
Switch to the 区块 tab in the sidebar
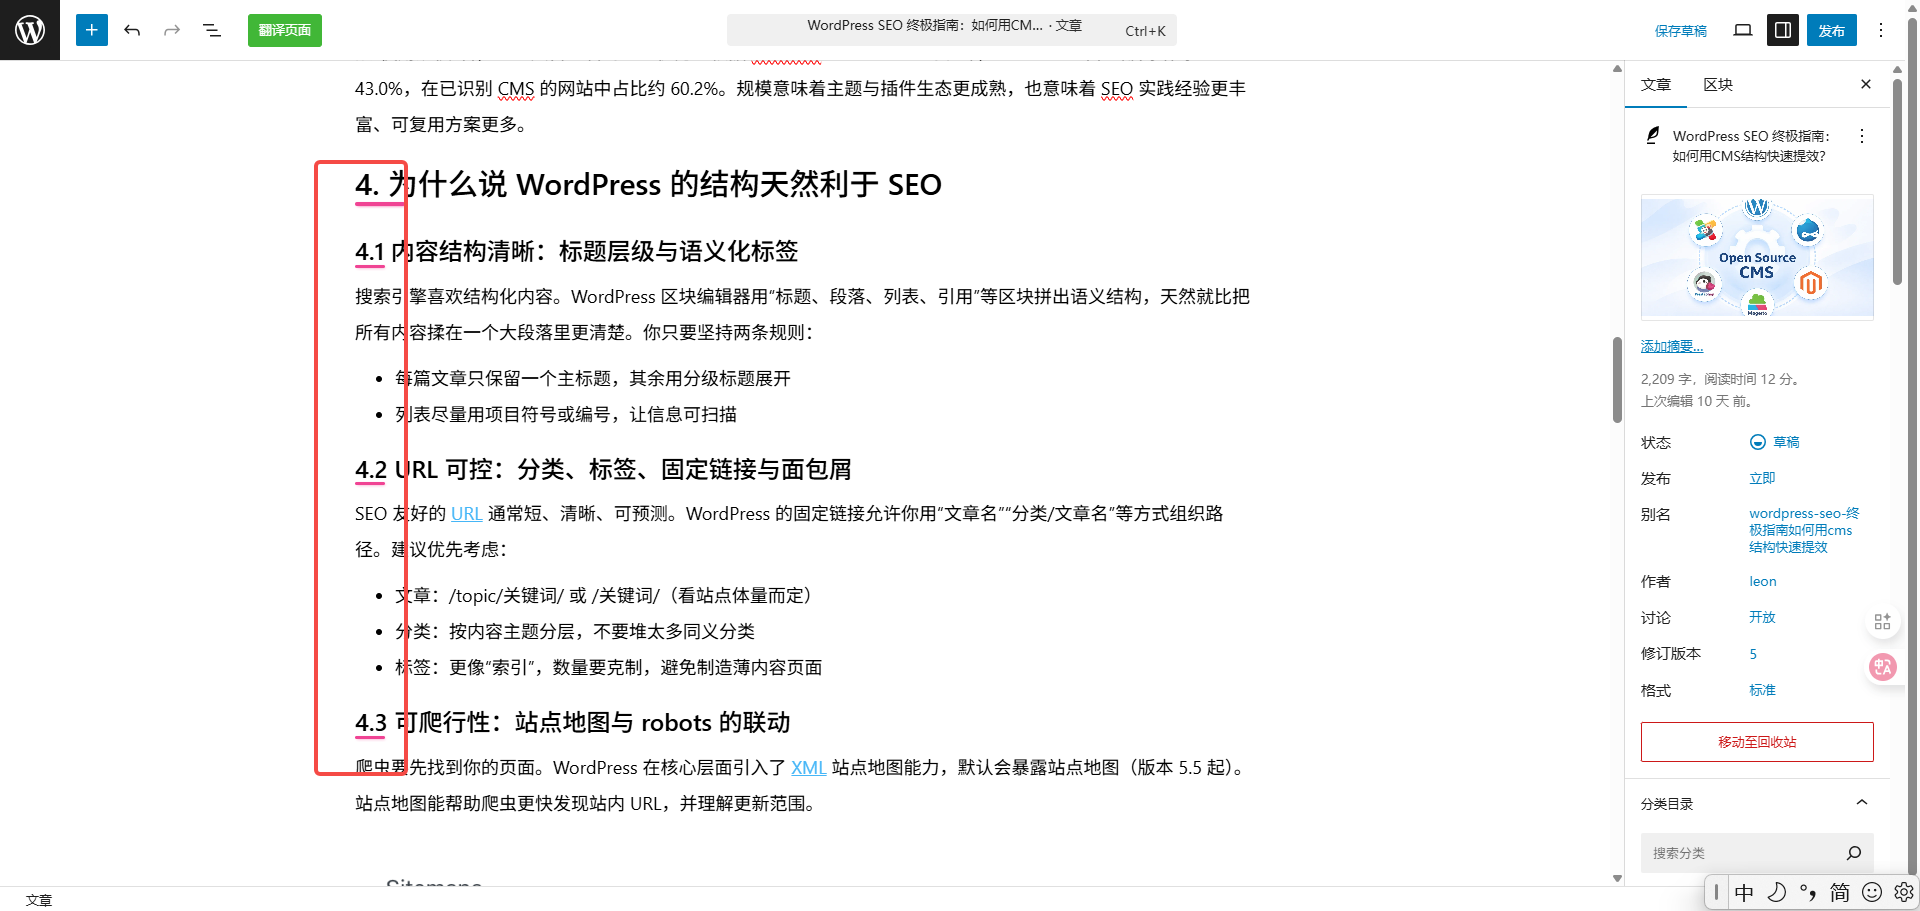(x=1717, y=85)
